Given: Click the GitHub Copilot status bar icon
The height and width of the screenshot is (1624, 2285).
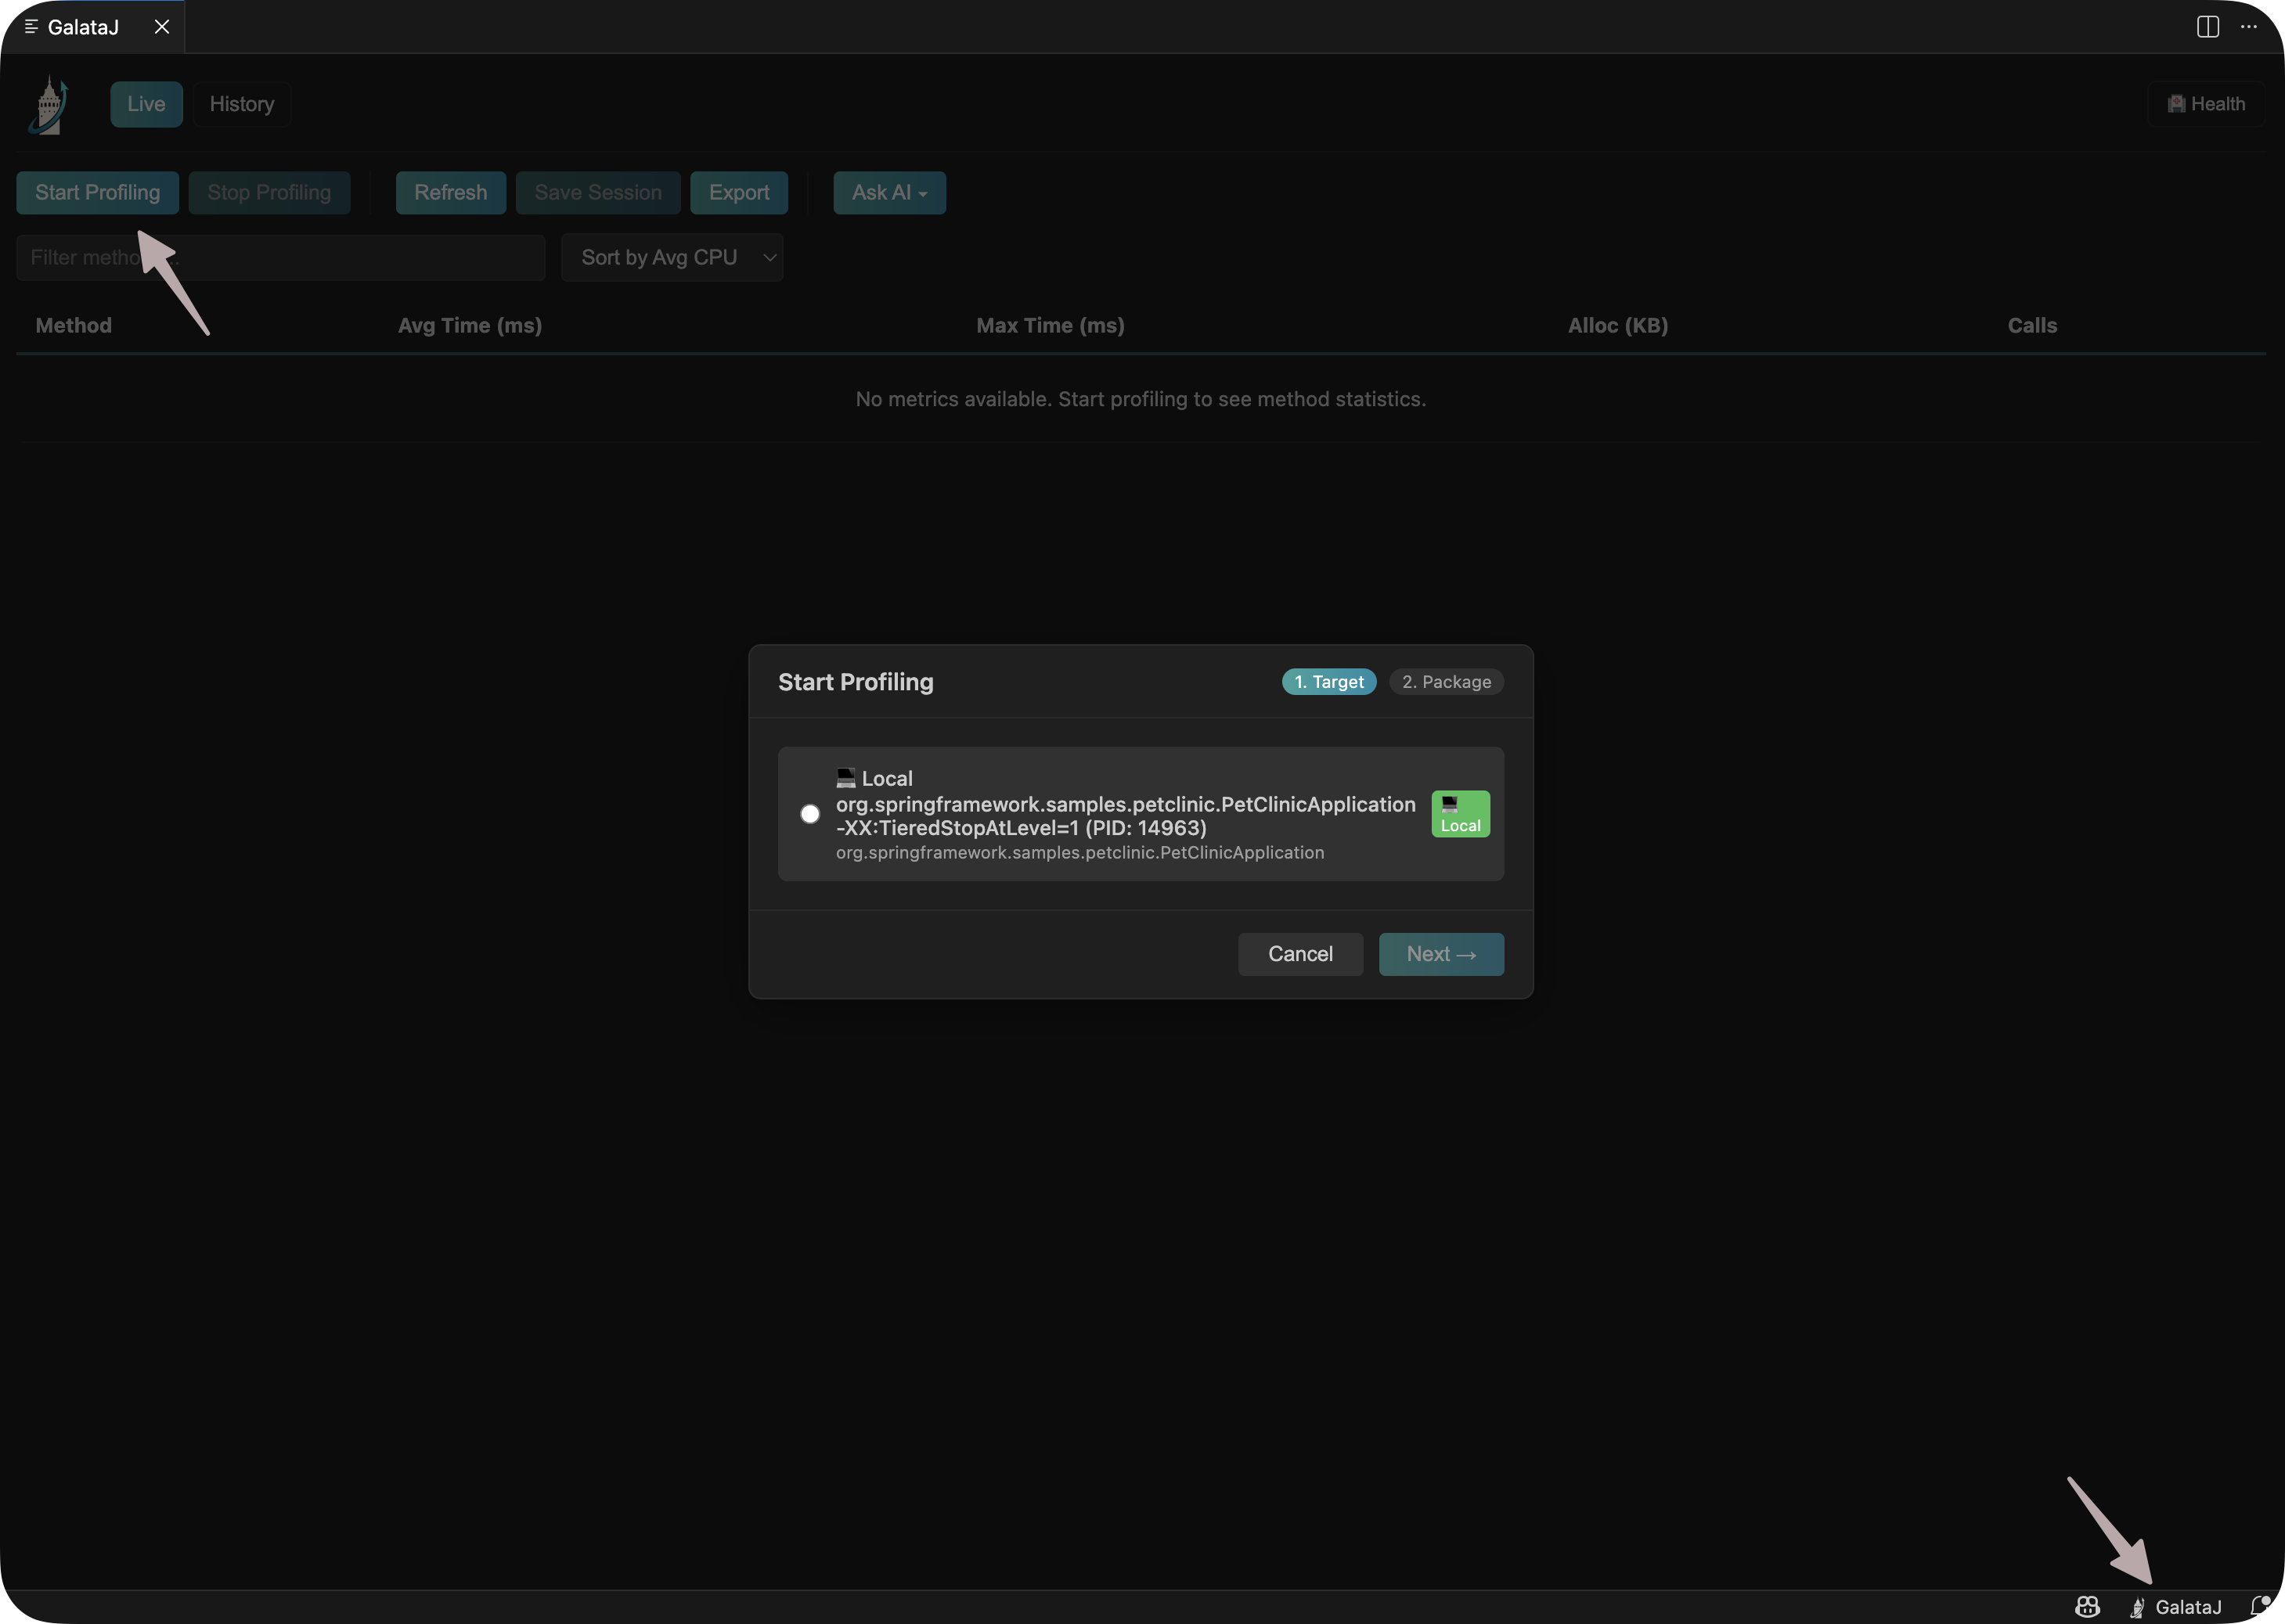Looking at the screenshot, I should click(2087, 1606).
